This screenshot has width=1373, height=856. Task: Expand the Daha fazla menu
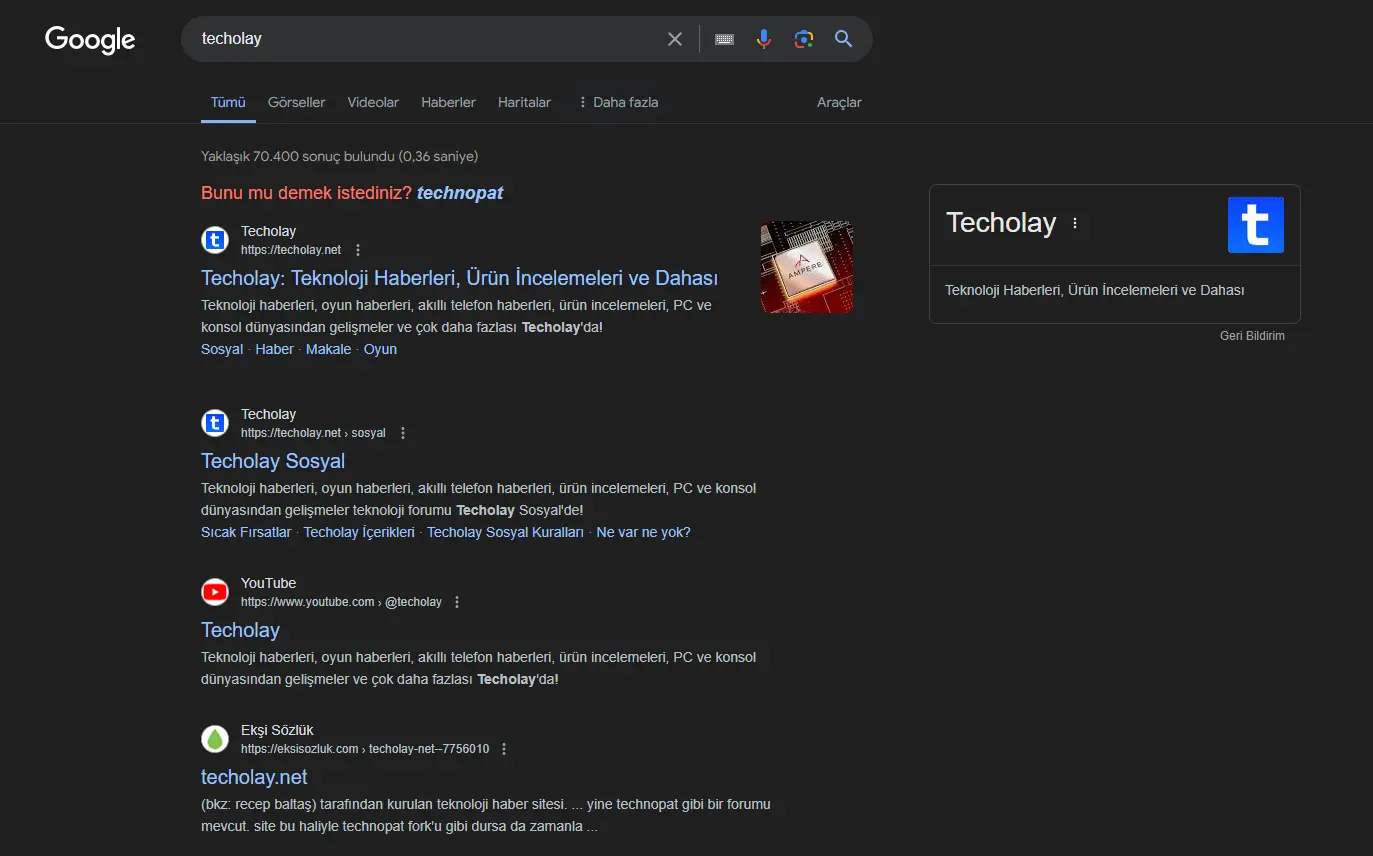(x=617, y=102)
